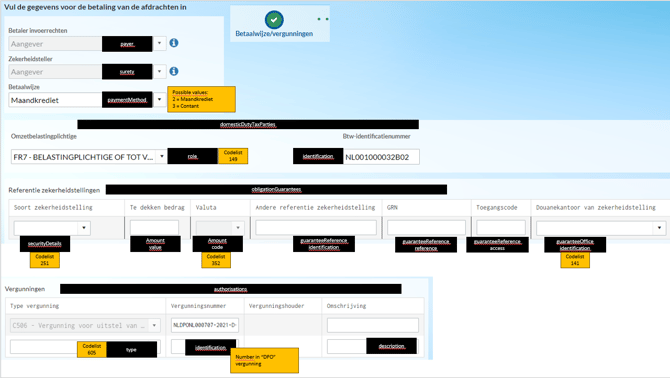670x378 pixels.
Task: Click the Omzetbelastingplichtige label
Action: pos(44,136)
